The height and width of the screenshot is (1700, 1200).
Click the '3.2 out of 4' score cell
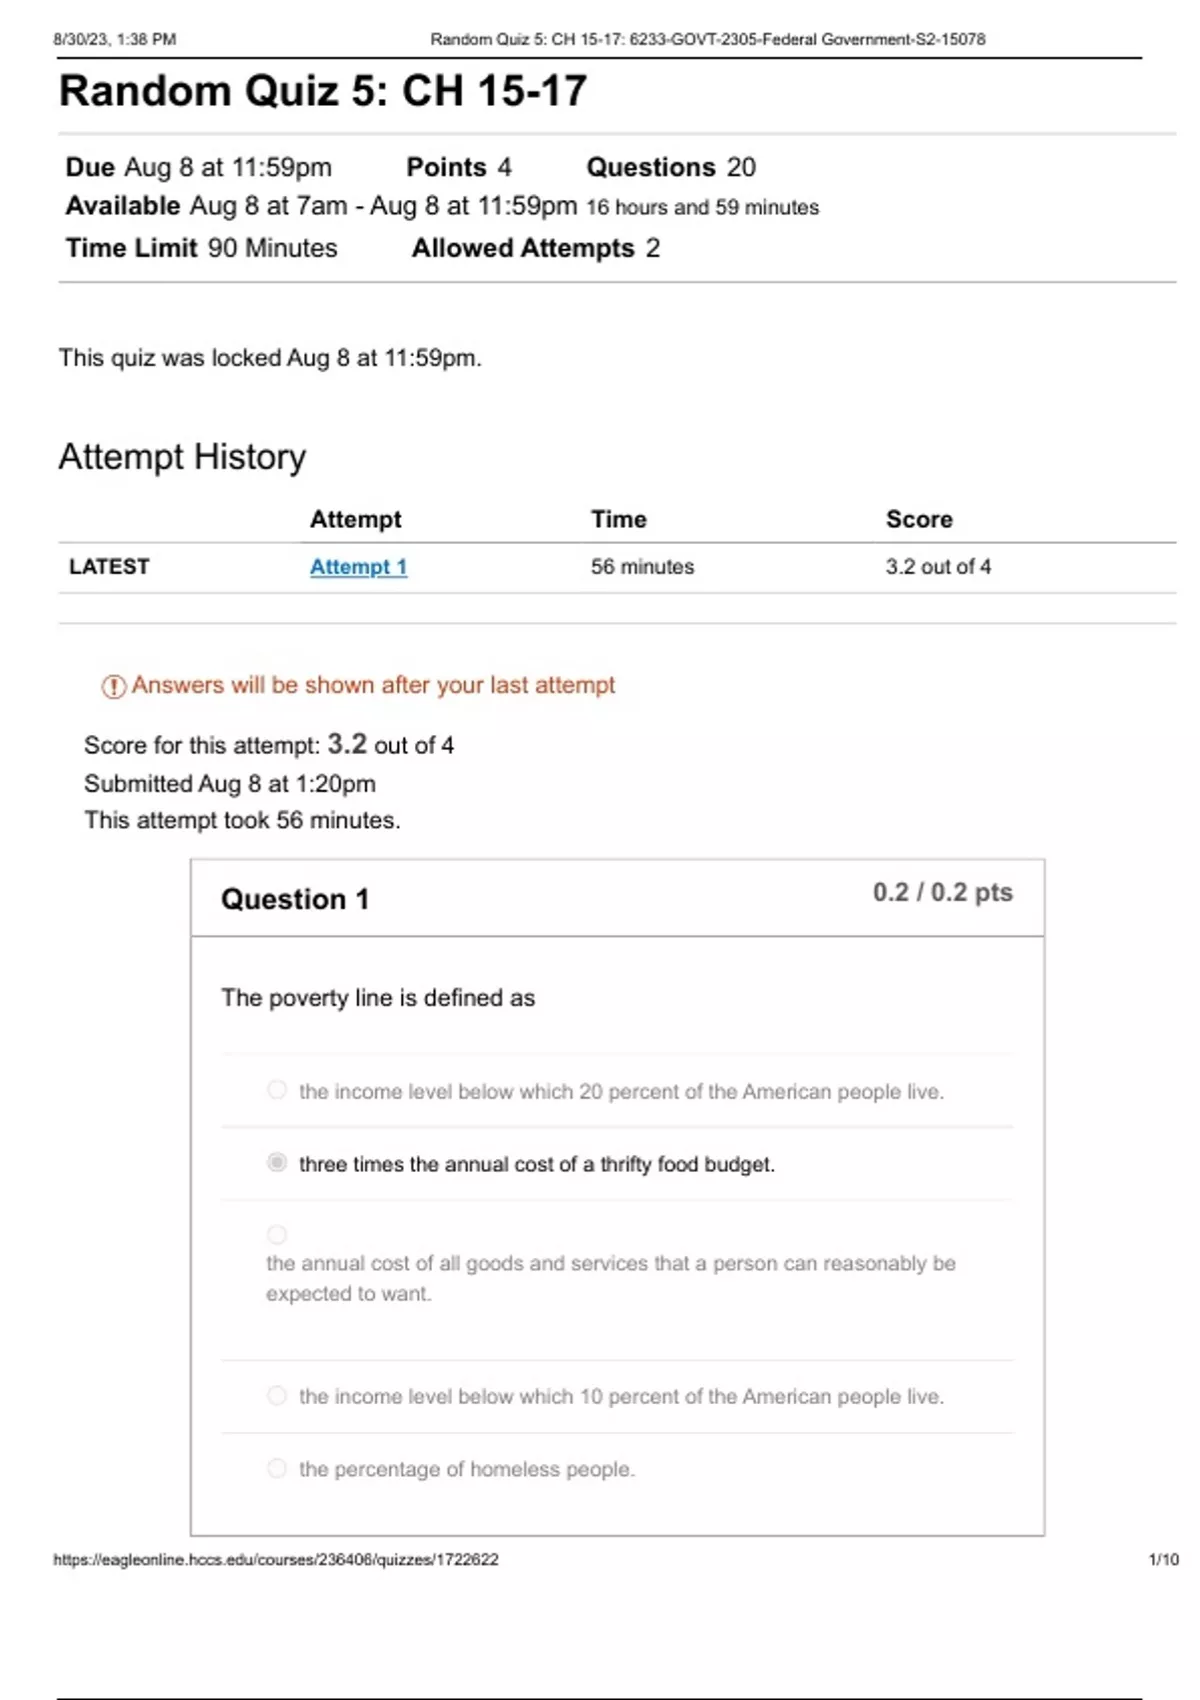pos(938,567)
